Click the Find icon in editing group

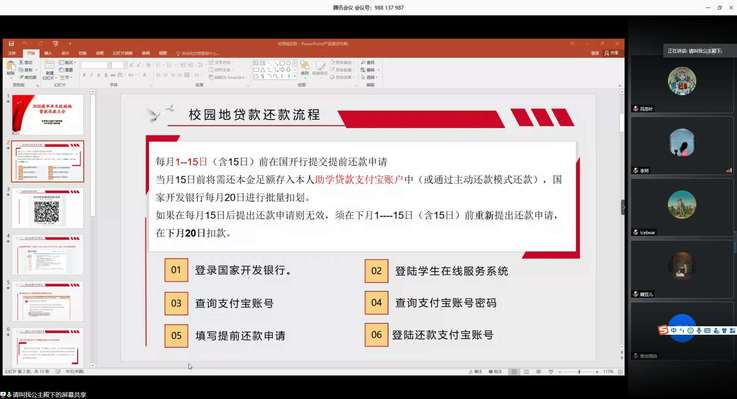368,62
